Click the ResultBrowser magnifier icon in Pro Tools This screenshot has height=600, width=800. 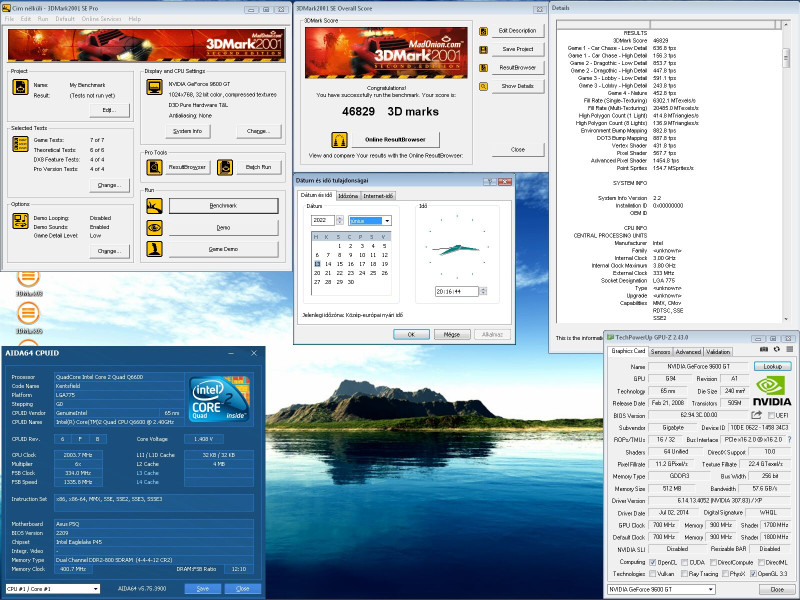[153, 167]
